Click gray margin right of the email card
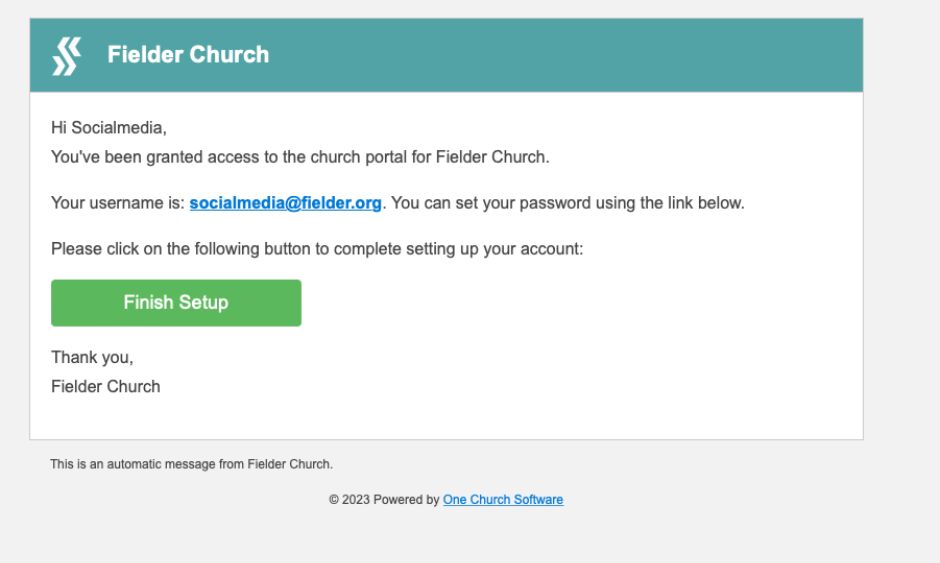The image size is (940, 563). [900, 250]
